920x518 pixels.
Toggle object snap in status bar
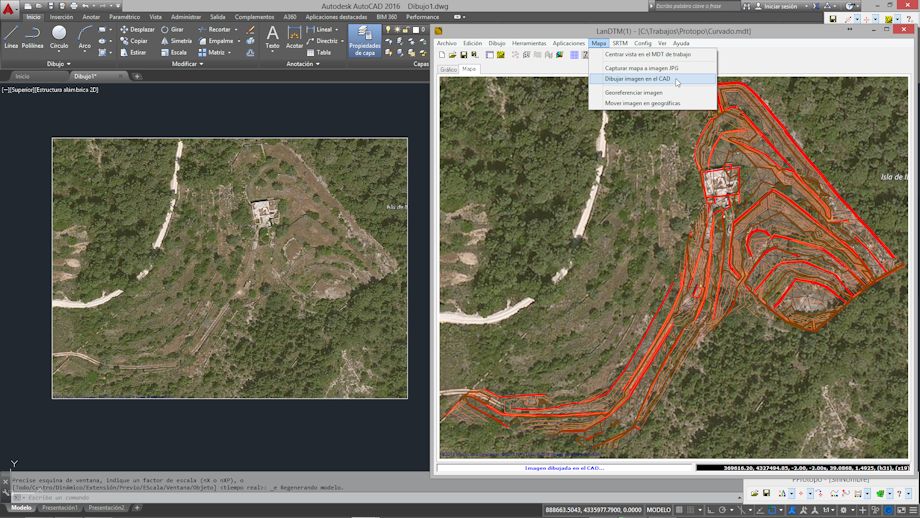(773, 510)
